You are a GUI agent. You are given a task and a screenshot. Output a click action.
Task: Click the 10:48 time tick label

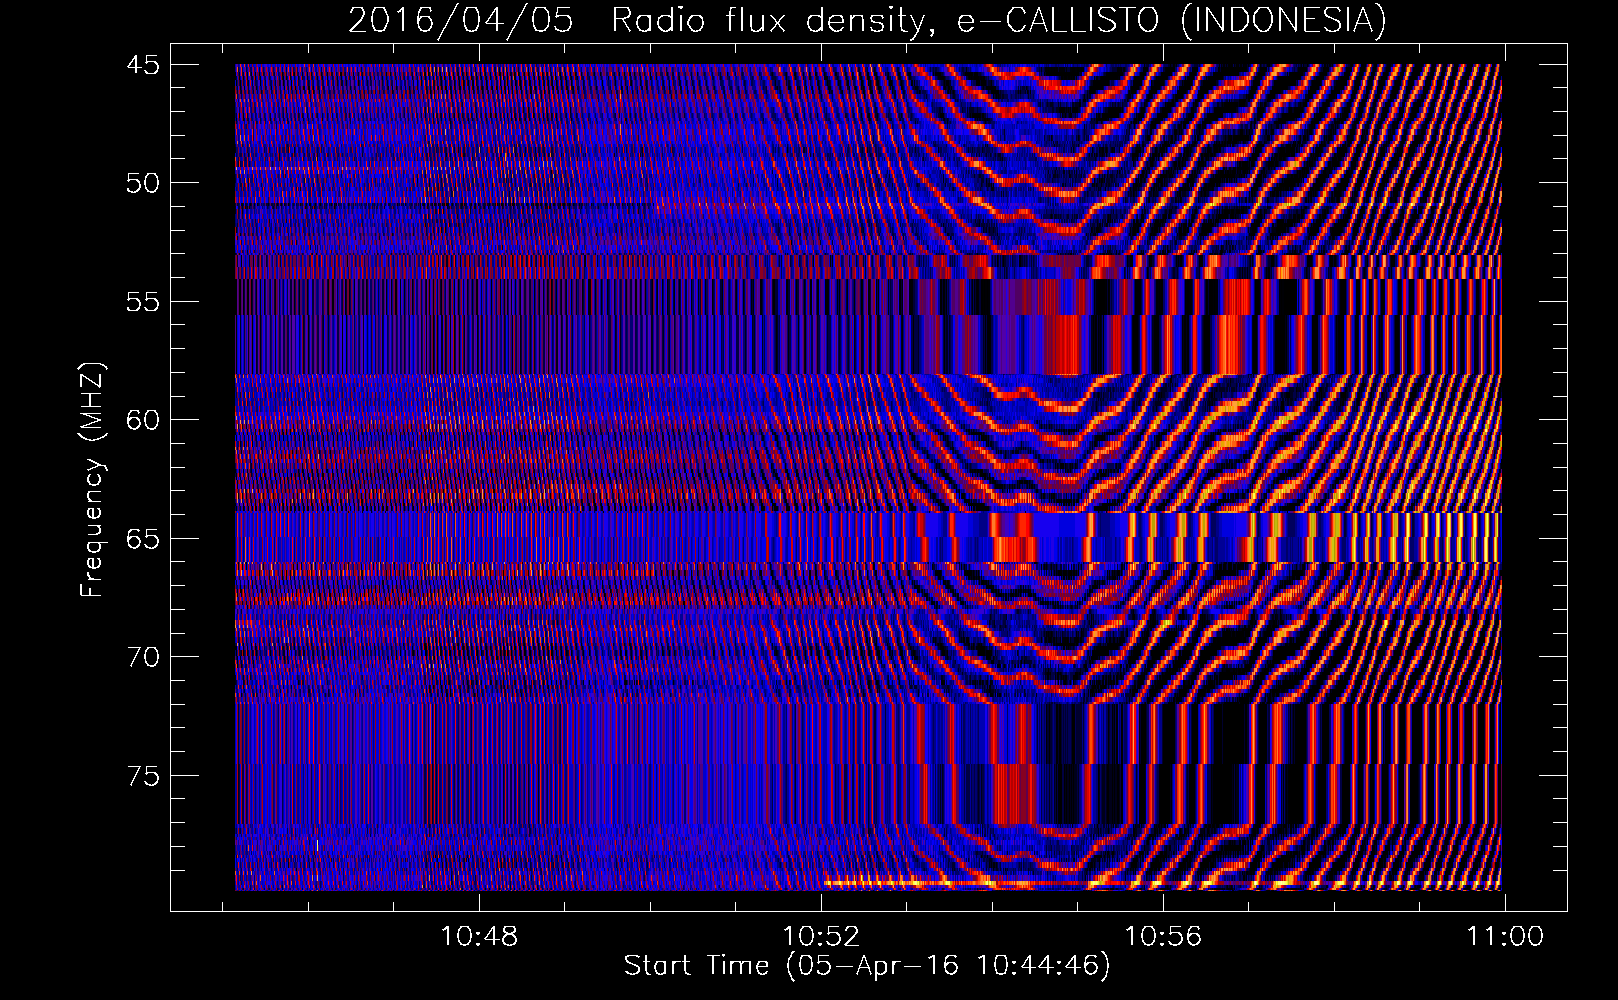pos(479,937)
